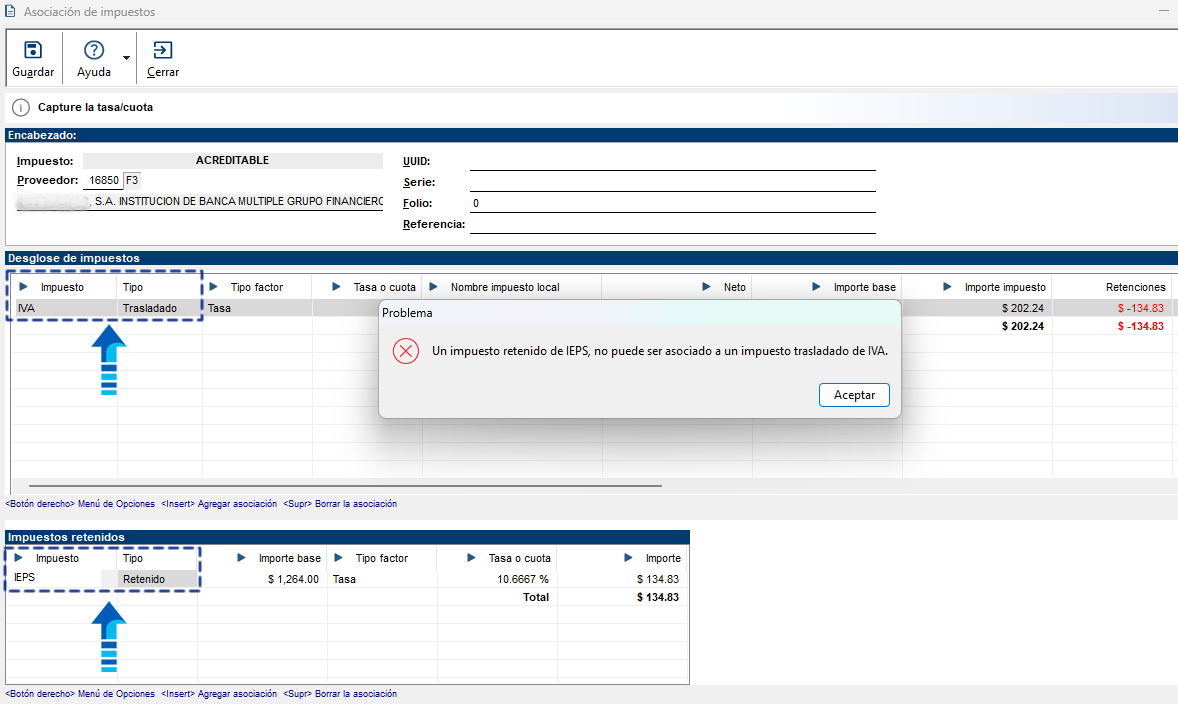Click the UUID input field
Screen dimensions: 1178x704
pyautogui.click(x=672, y=161)
